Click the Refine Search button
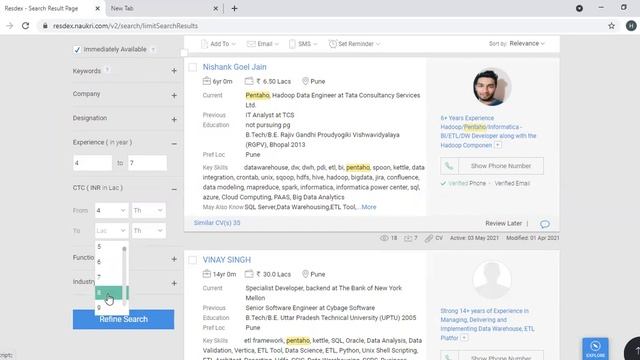Viewport: 640px width, 360px height. pyautogui.click(x=123, y=319)
